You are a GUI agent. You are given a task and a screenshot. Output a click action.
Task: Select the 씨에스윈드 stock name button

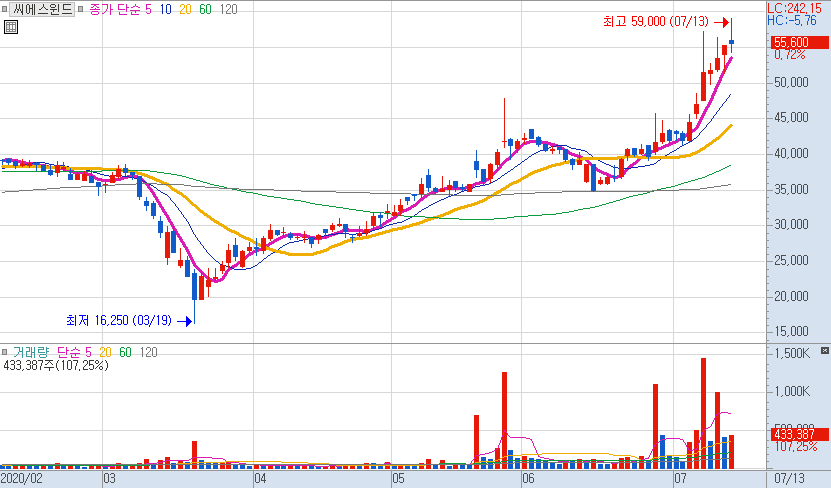click(42, 9)
